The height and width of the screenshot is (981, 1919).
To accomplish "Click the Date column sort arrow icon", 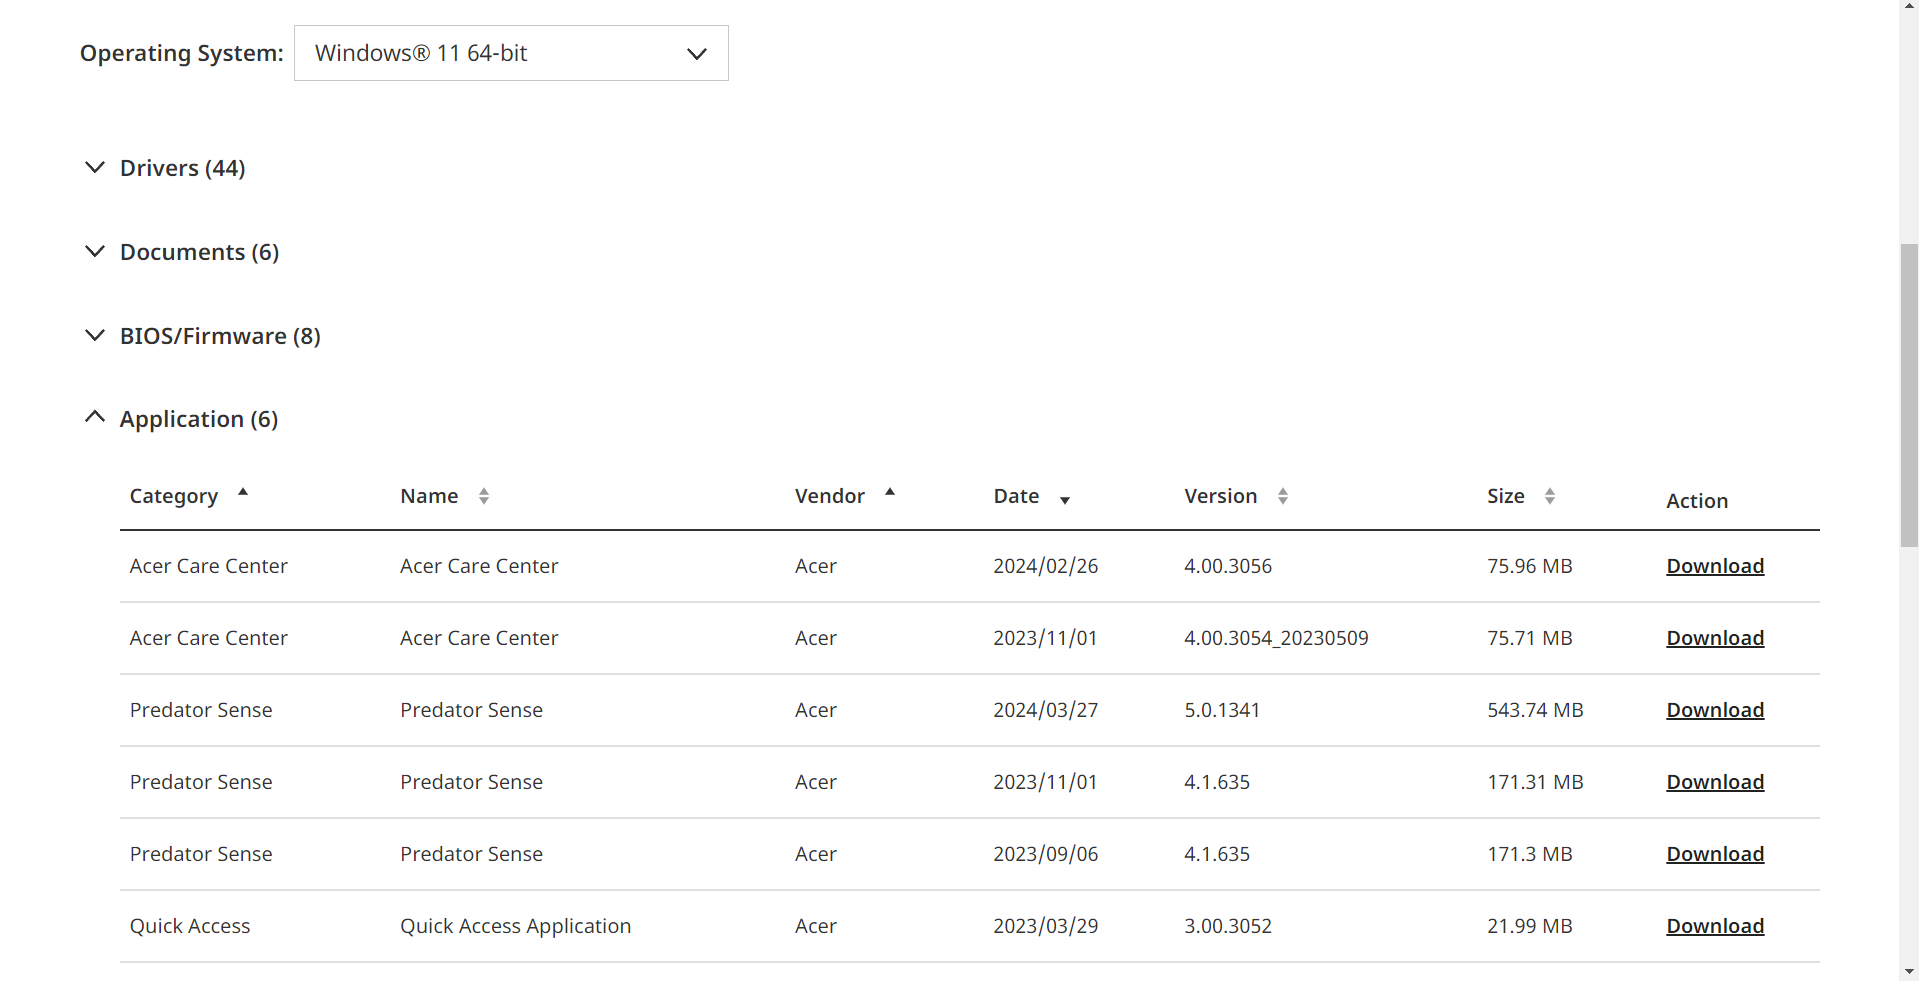I will [1065, 500].
